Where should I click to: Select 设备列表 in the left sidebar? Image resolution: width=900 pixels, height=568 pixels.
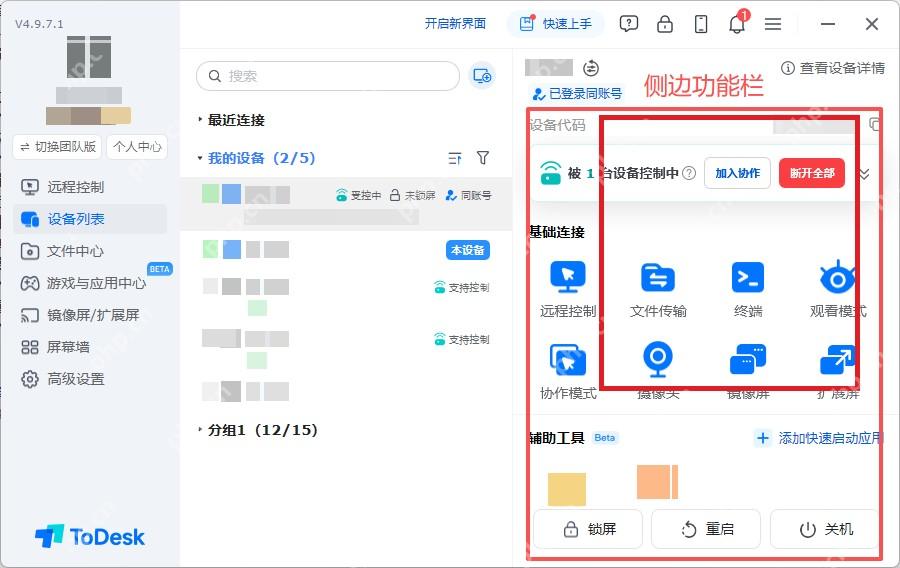(90, 219)
